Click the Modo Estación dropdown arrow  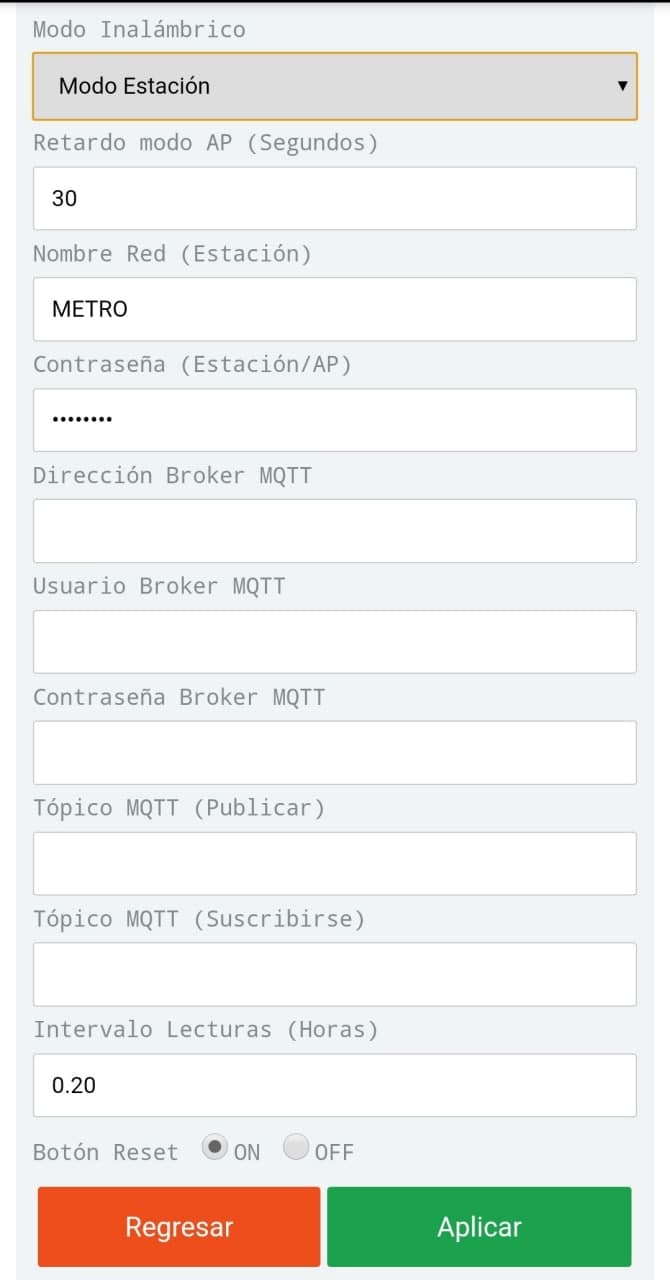pyautogui.click(x=622, y=86)
